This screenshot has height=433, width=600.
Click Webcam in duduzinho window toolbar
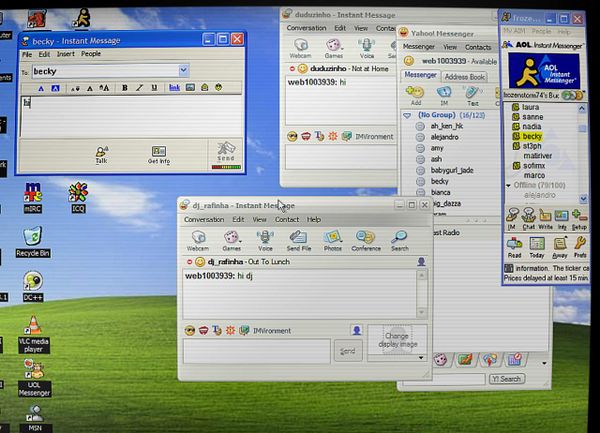[300, 49]
